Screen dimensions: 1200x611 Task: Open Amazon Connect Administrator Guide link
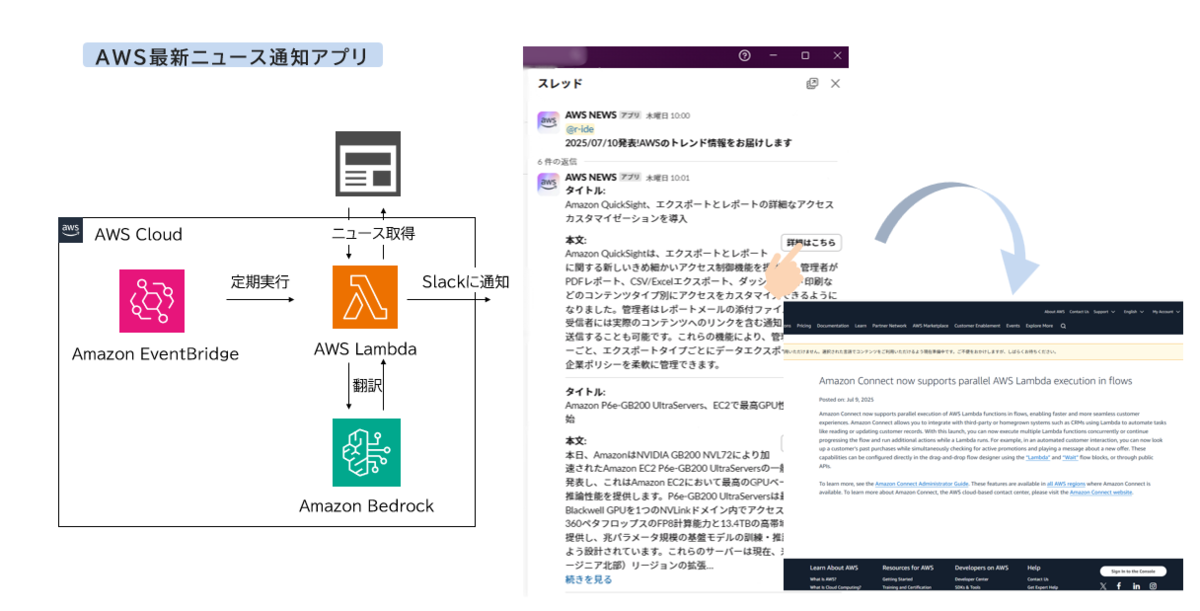coord(921,484)
